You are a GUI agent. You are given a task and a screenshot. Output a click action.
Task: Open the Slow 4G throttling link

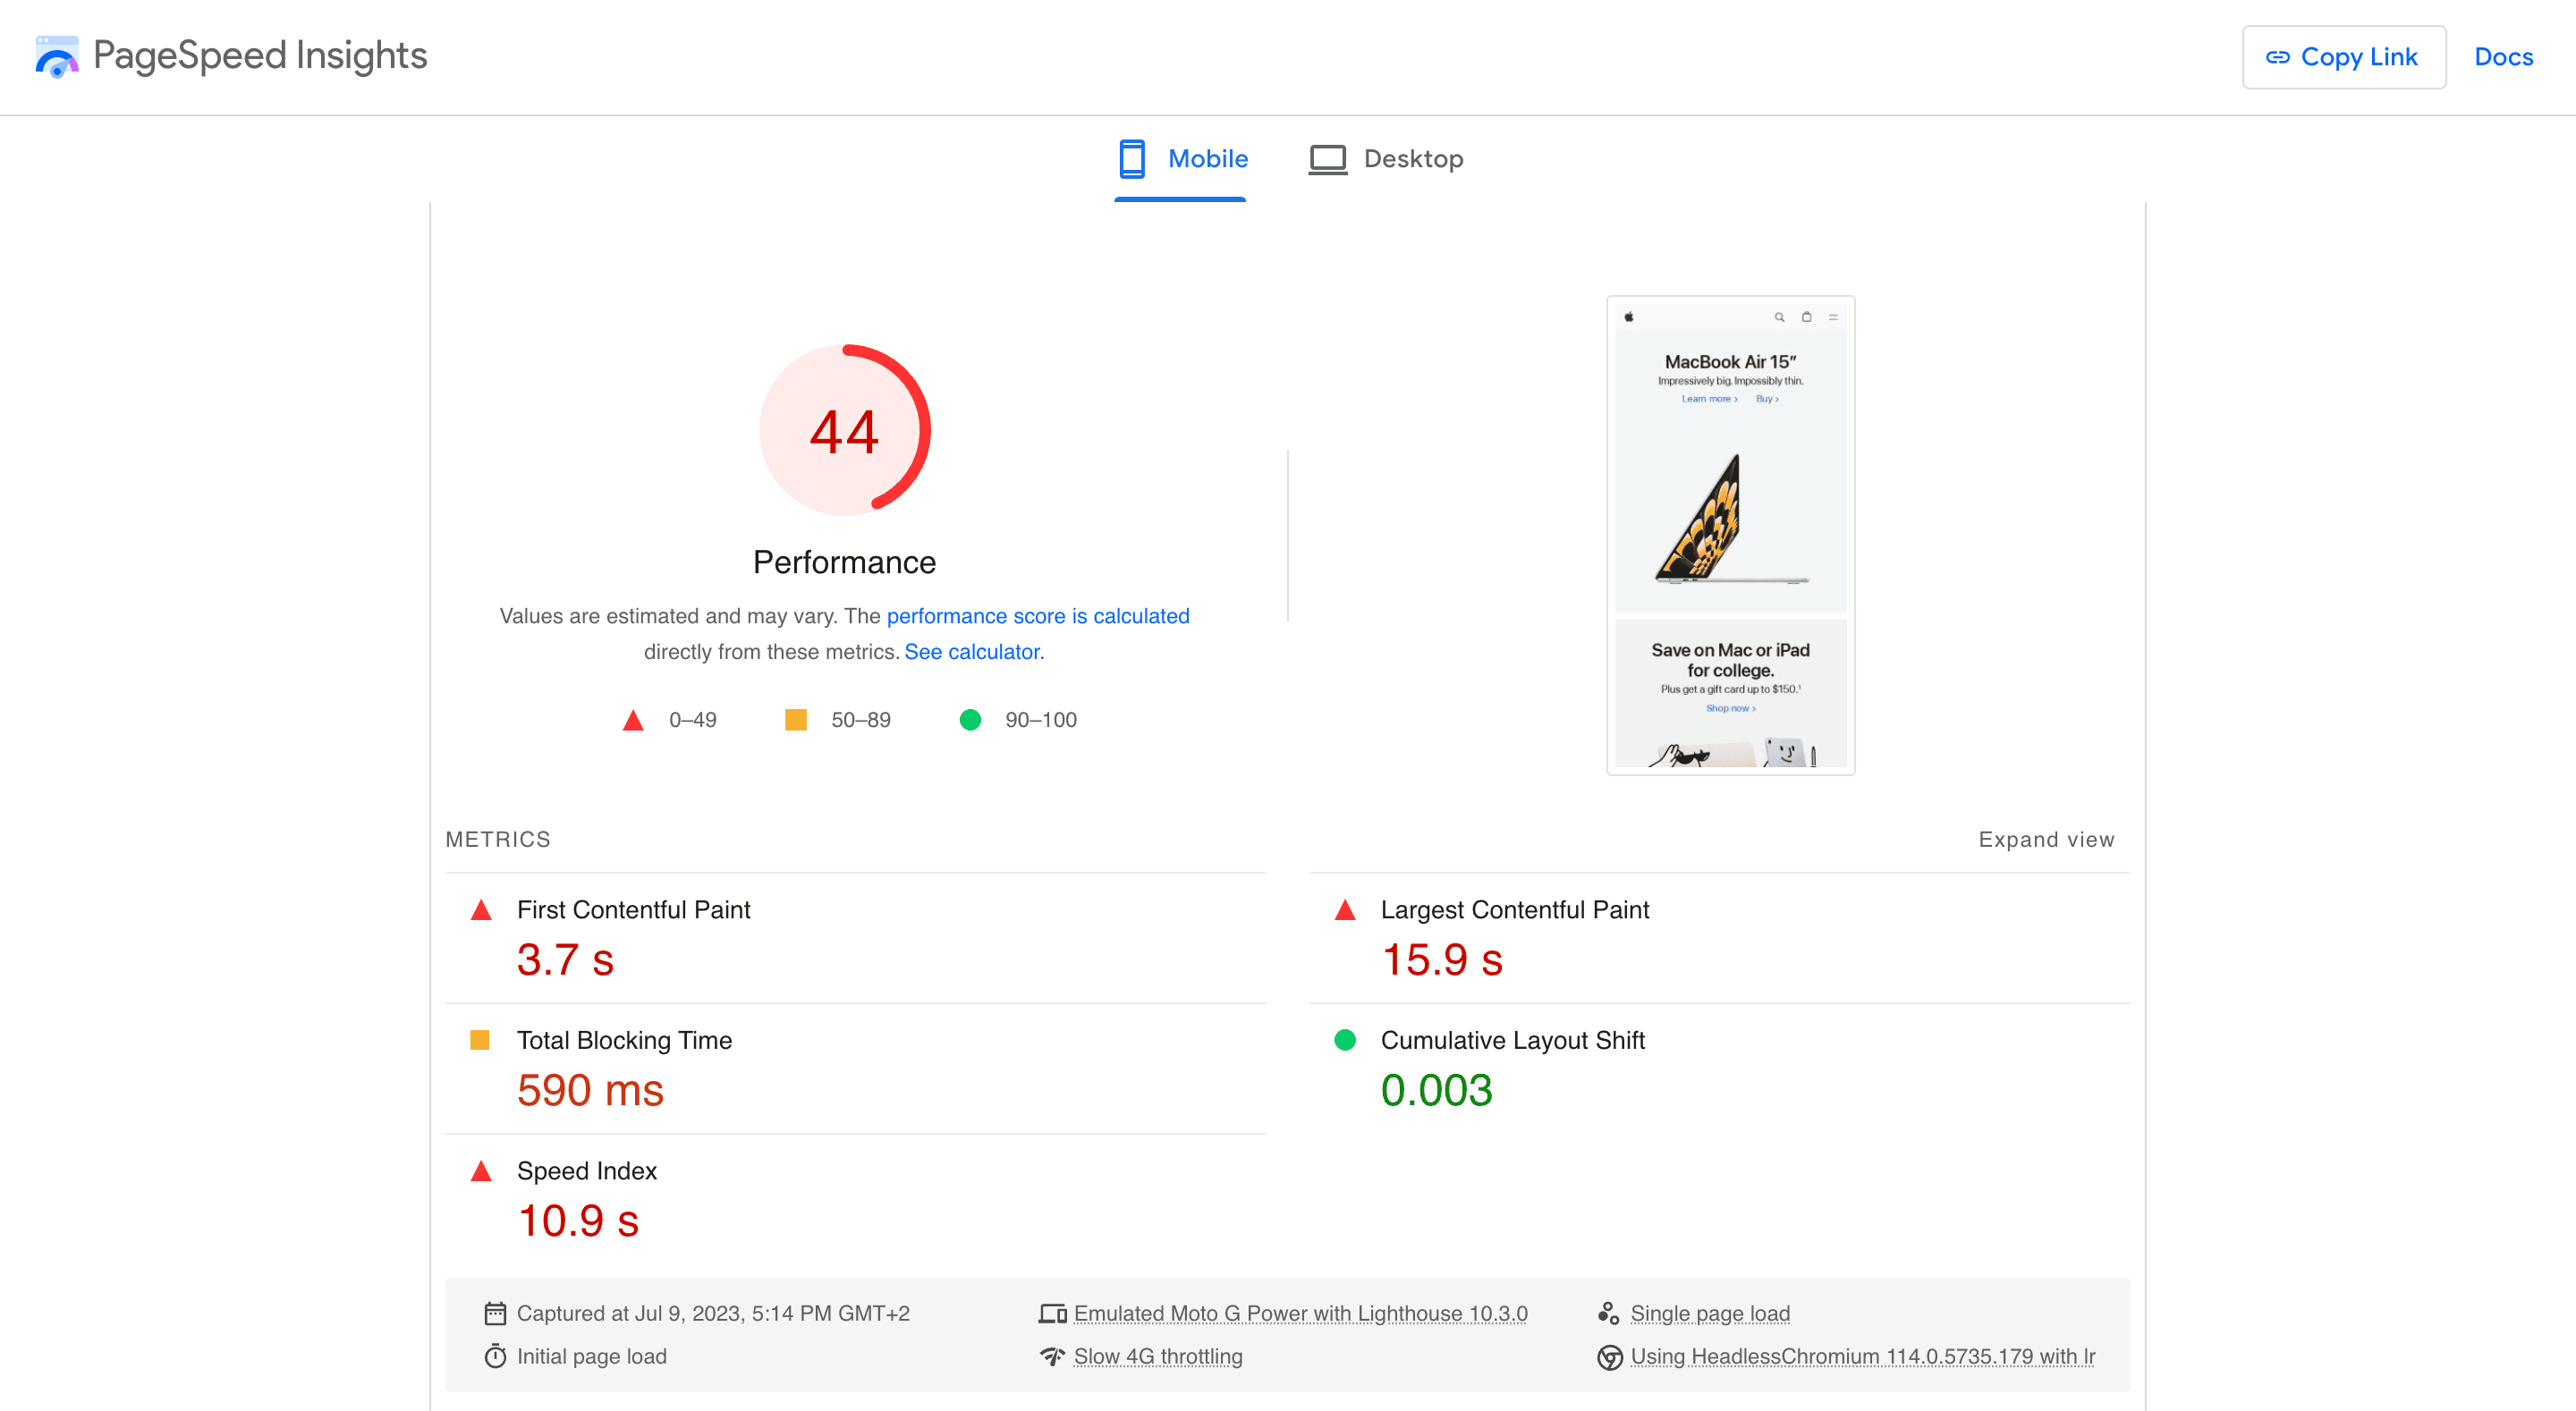click(x=1158, y=1356)
